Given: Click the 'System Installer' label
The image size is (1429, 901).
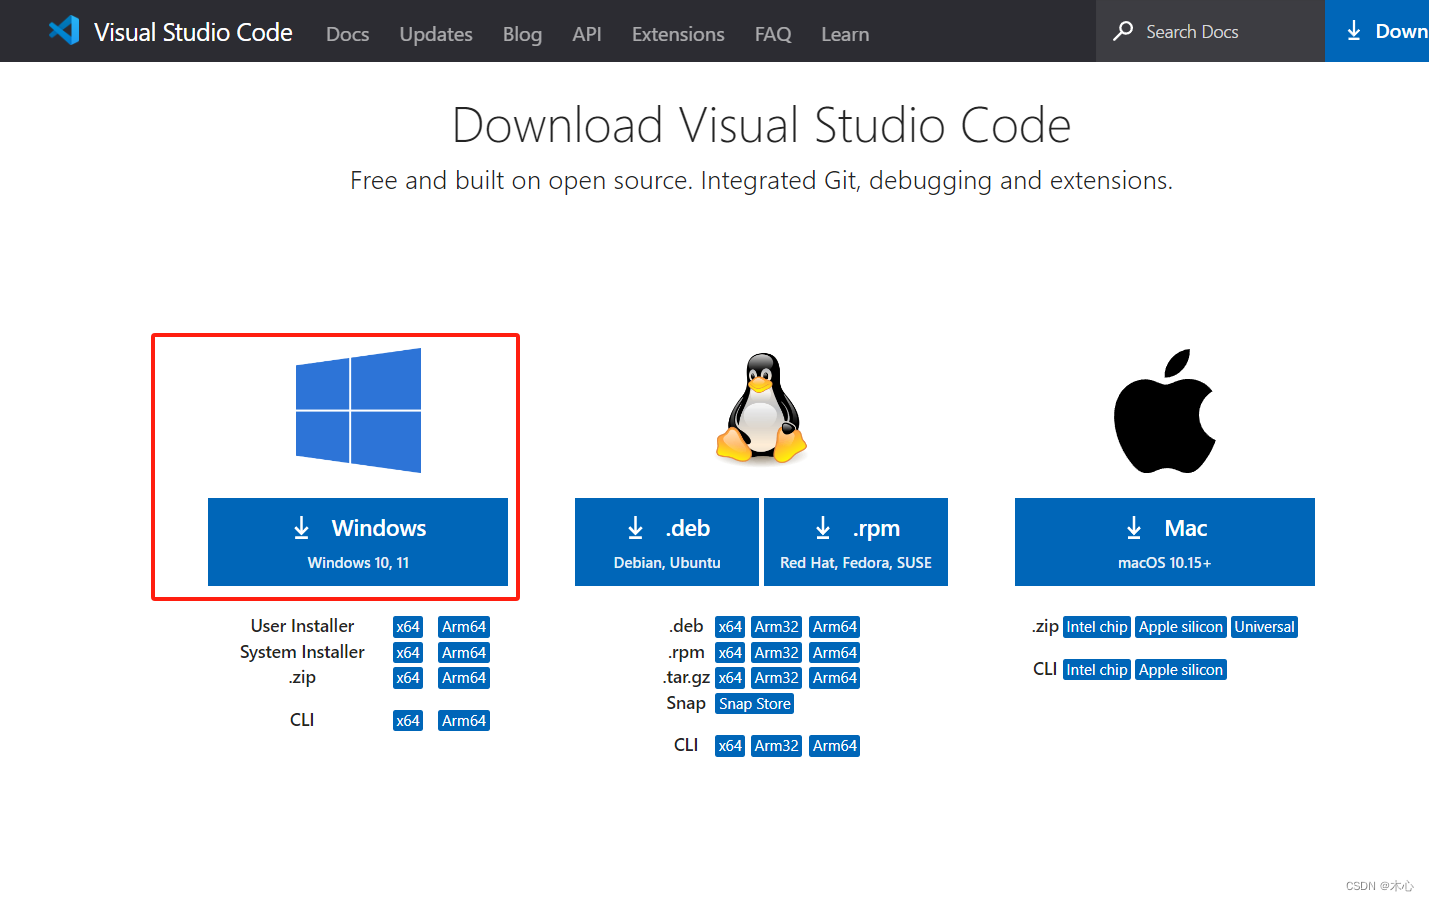Looking at the screenshot, I should pyautogui.click(x=302, y=652).
